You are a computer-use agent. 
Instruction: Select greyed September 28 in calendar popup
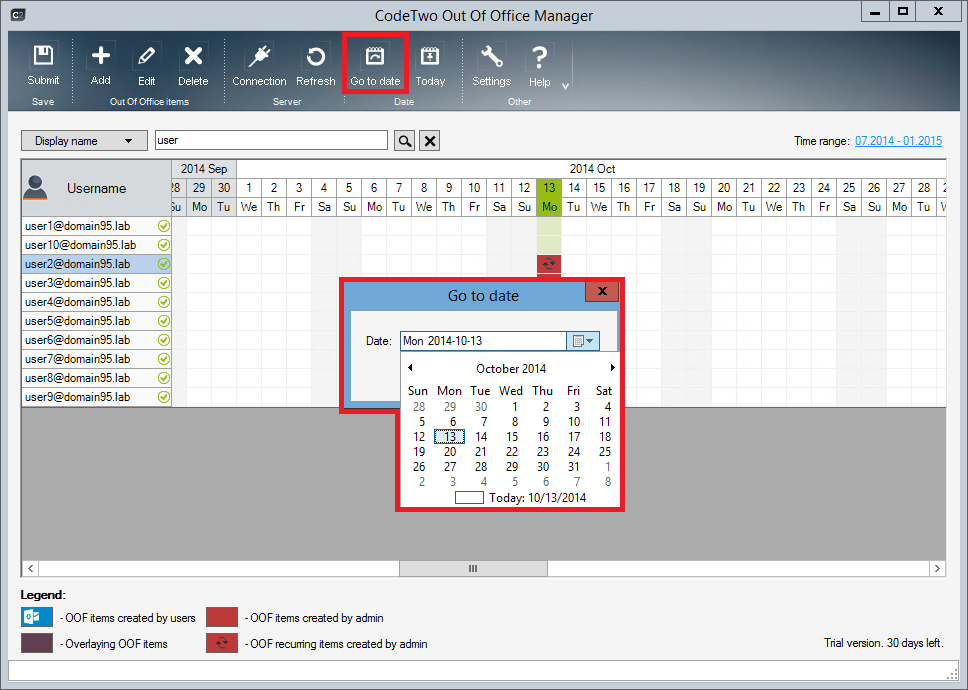[x=419, y=407]
